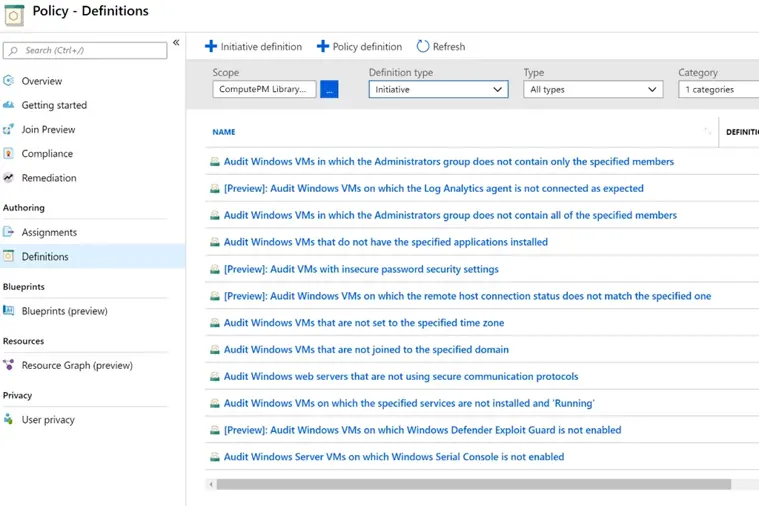Click the icon beside insecure password settings initiative
The height and width of the screenshot is (506, 759).
[x=214, y=269]
